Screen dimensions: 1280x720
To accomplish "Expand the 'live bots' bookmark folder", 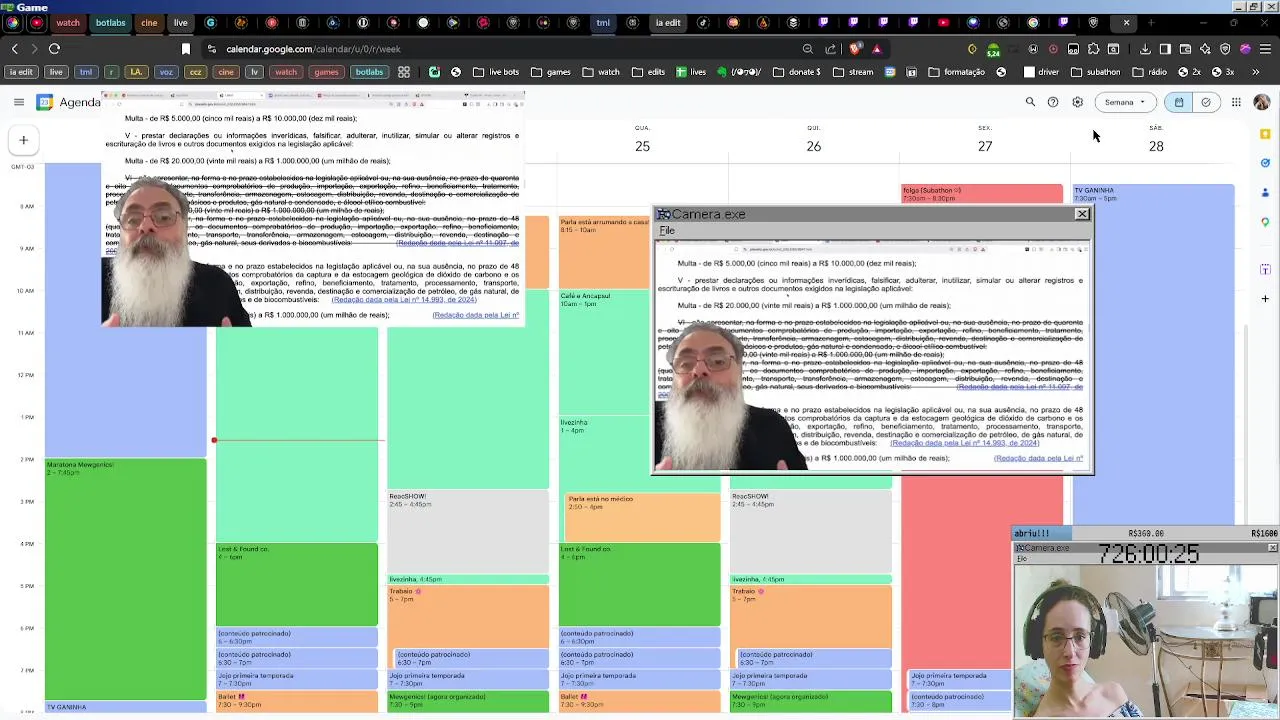I will click(496, 72).
